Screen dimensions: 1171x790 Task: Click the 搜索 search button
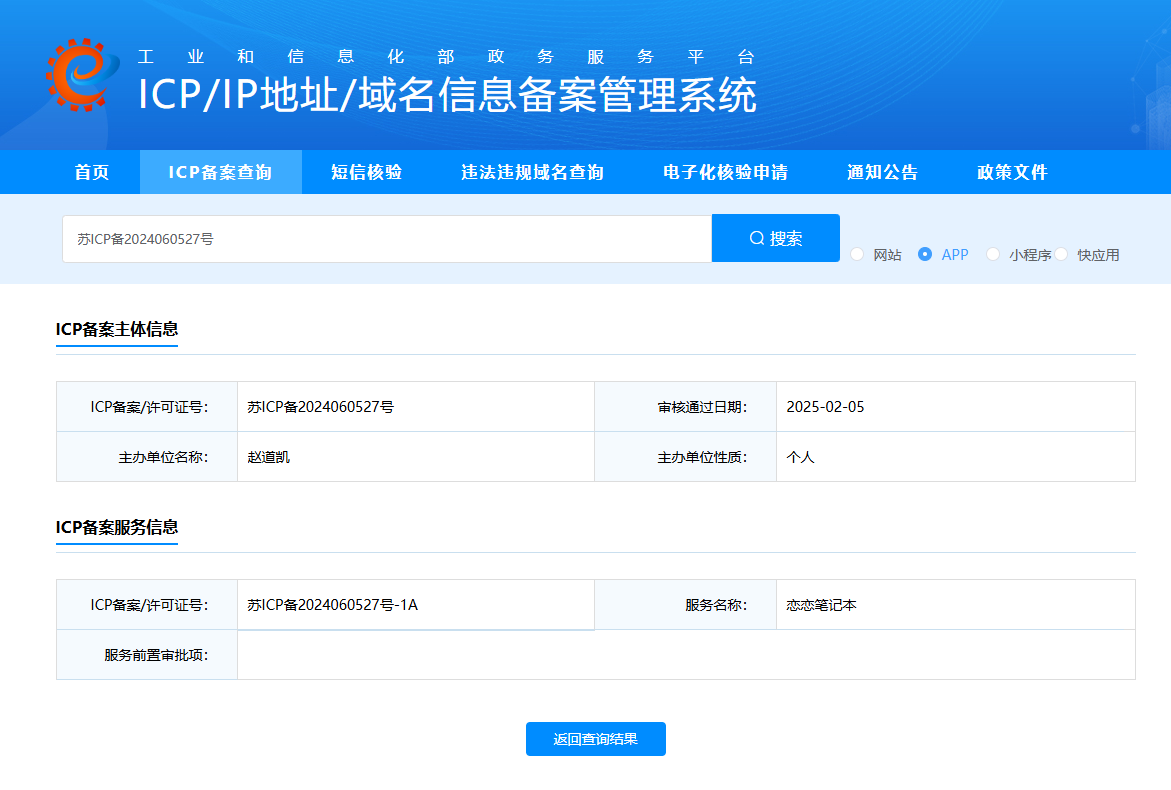pyautogui.click(x=776, y=238)
